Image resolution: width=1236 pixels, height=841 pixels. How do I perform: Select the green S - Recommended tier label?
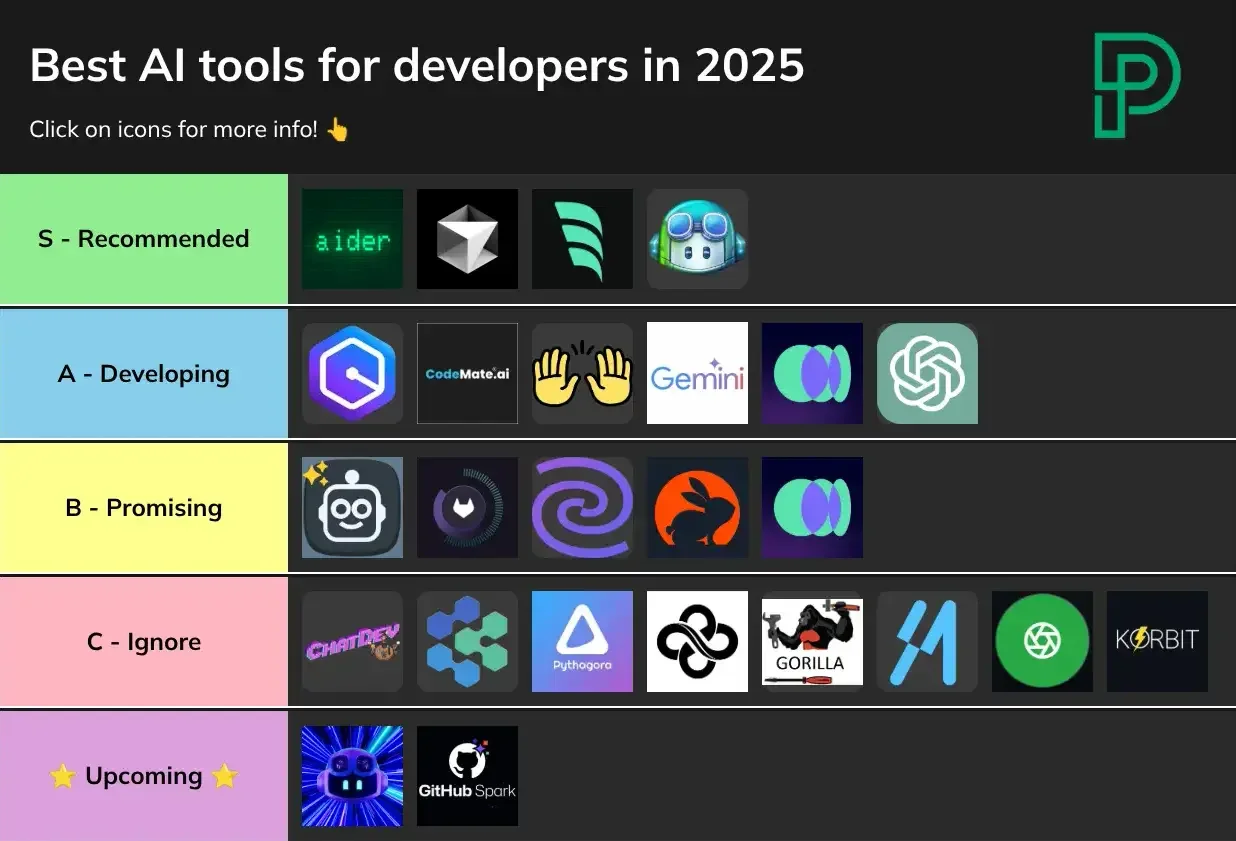(144, 239)
